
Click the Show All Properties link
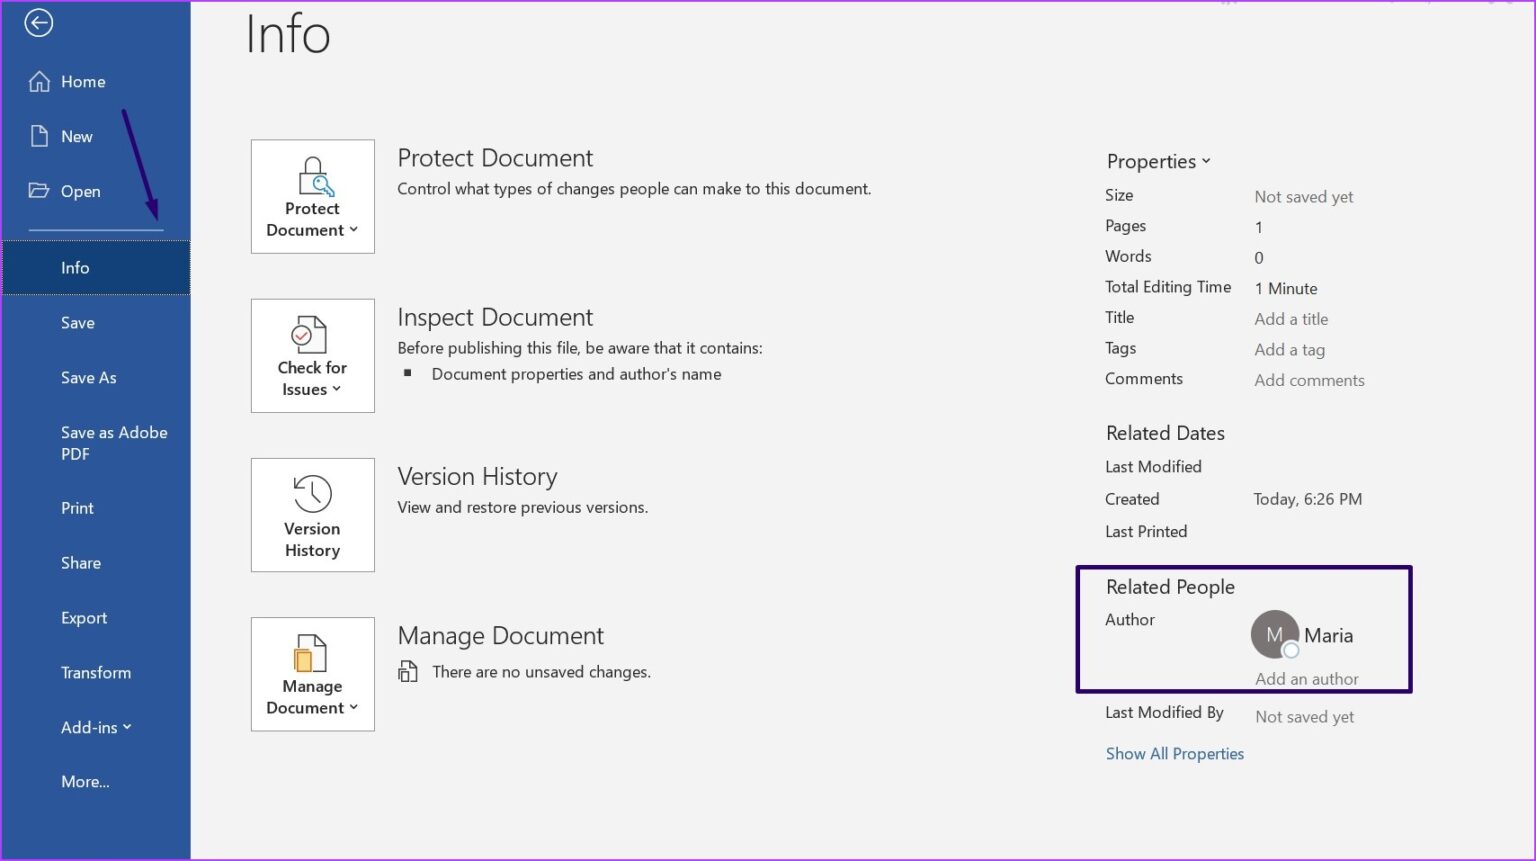[1175, 753]
